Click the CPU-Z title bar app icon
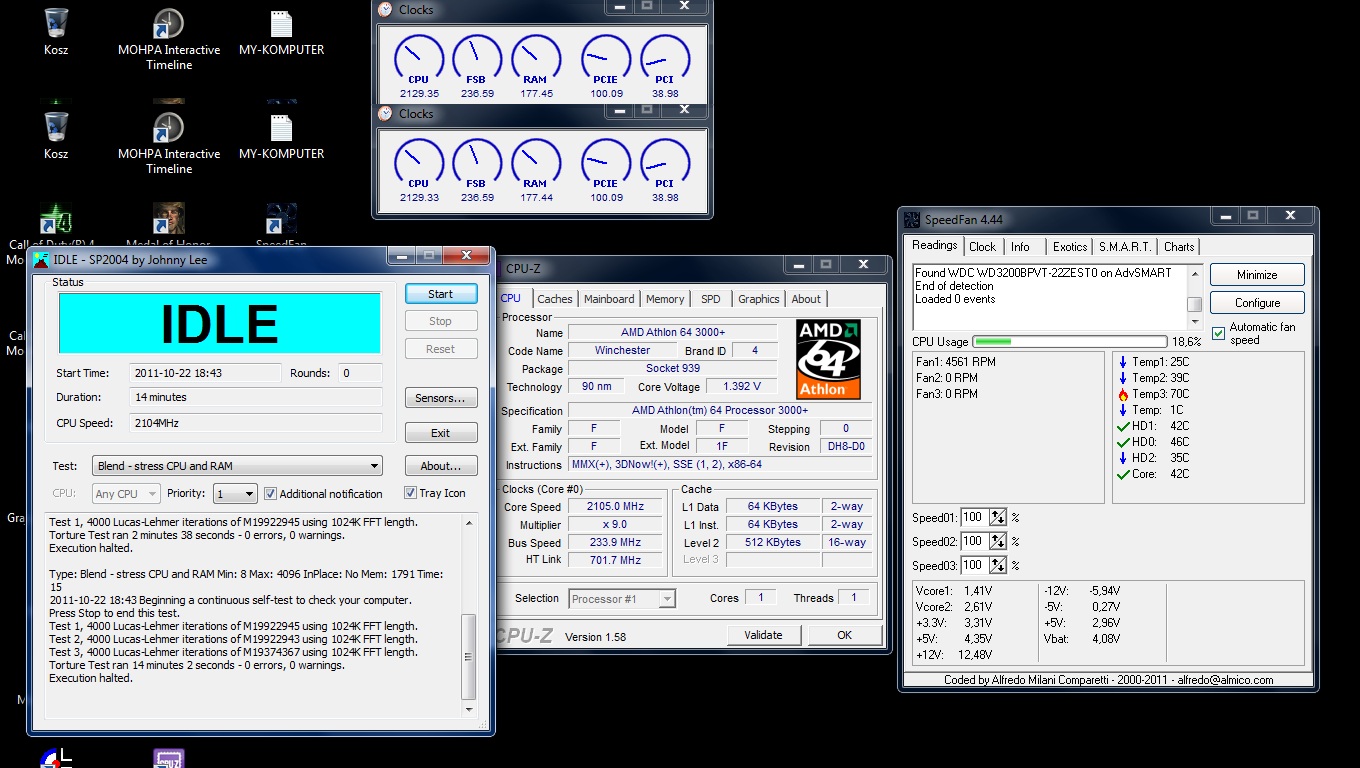 pyautogui.click(x=500, y=268)
